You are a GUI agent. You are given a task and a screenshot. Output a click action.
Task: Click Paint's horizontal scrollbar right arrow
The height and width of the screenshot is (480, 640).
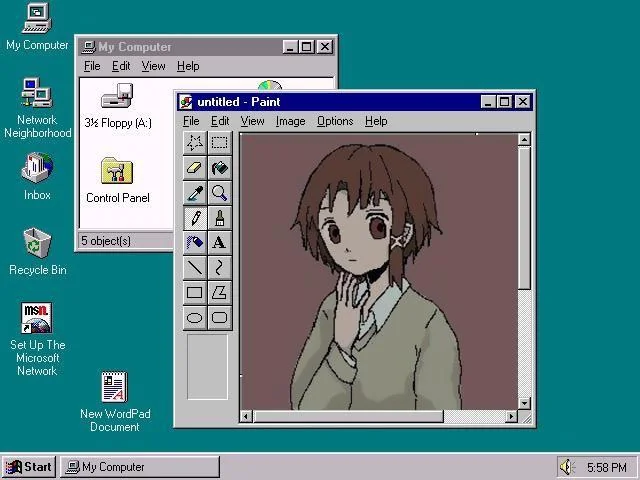point(511,416)
